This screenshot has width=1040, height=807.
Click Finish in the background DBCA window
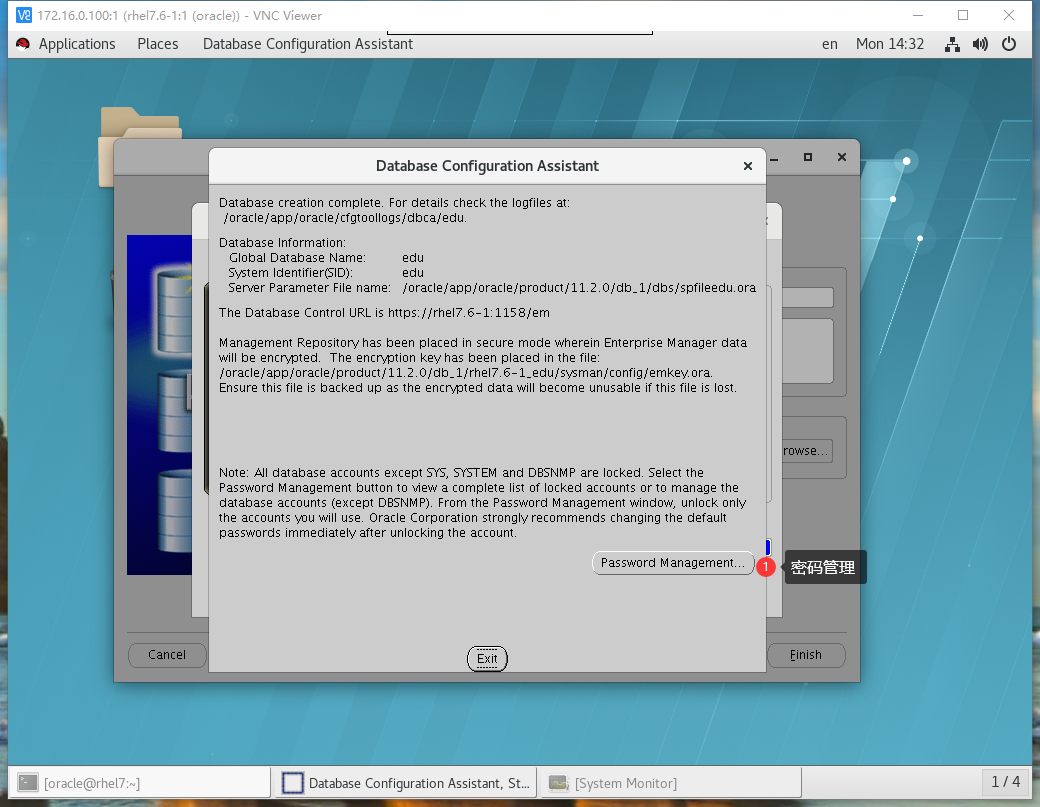(806, 654)
